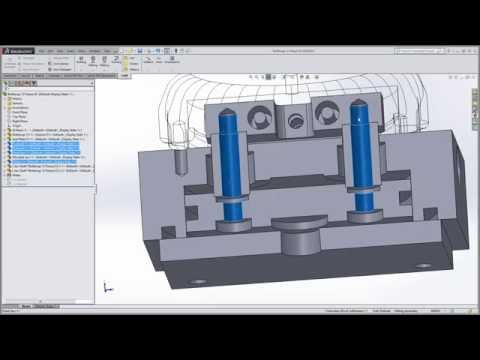Open the View Settings dropdown
The width and height of the screenshot is (480, 360).
click(x=317, y=77)
